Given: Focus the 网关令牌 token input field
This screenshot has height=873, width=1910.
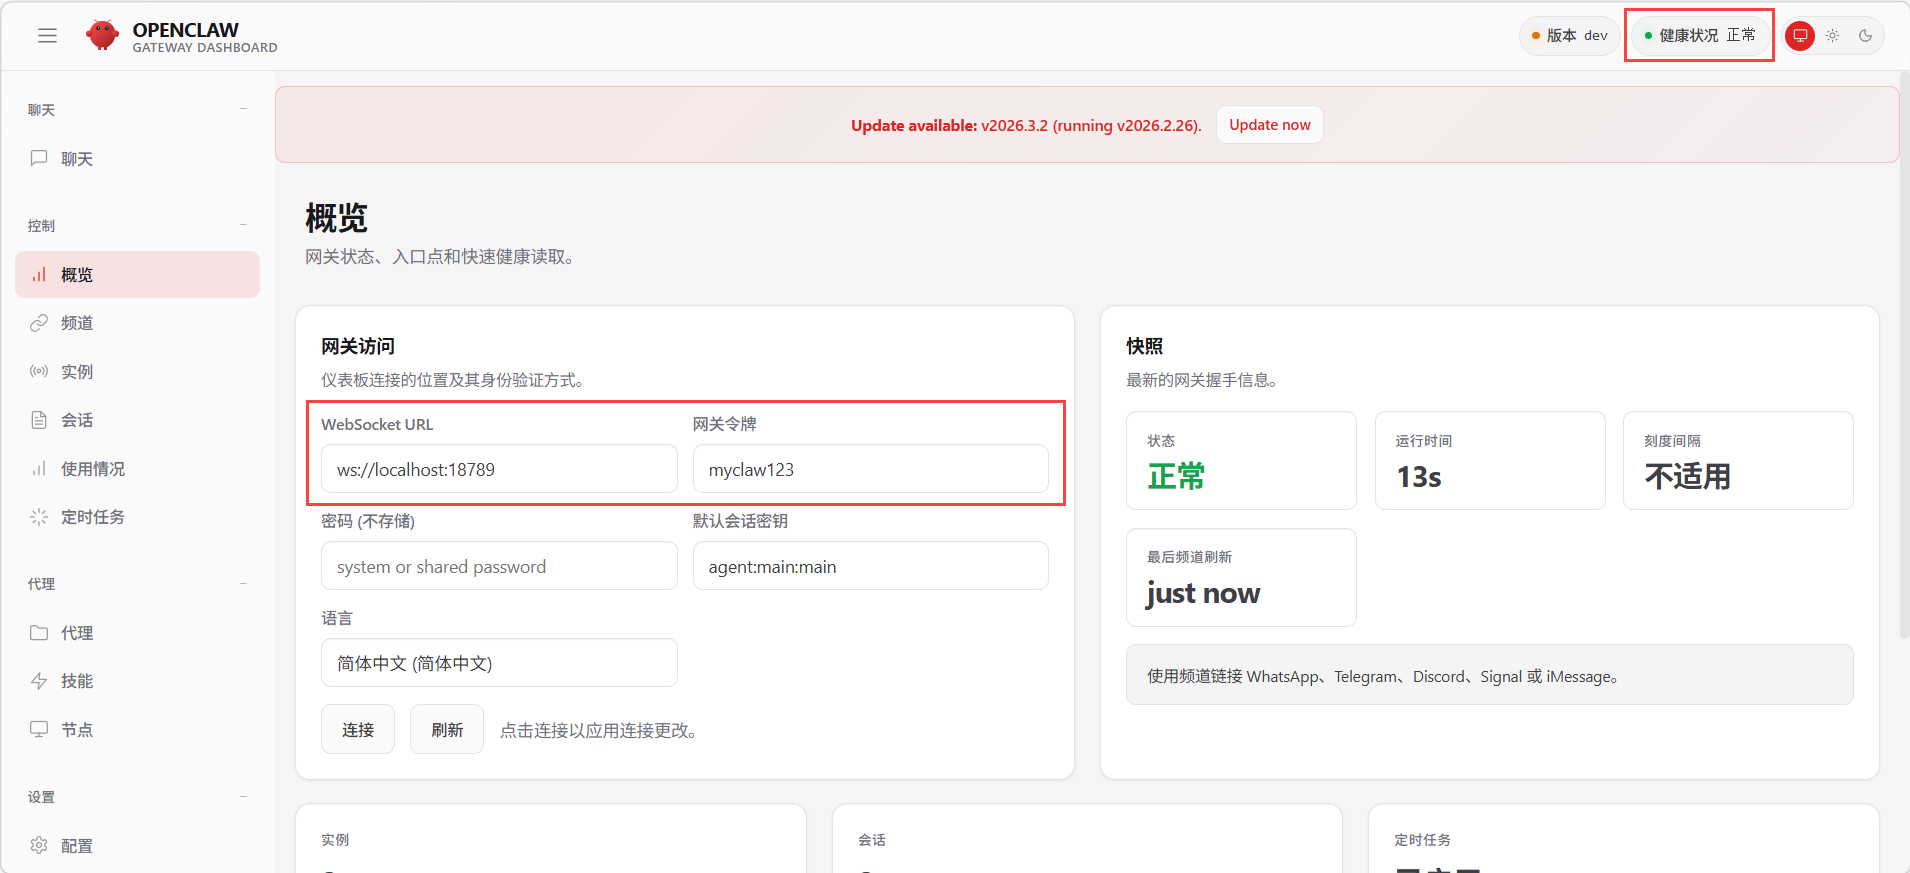Looking at the screenshot, I should pos(871,469).
